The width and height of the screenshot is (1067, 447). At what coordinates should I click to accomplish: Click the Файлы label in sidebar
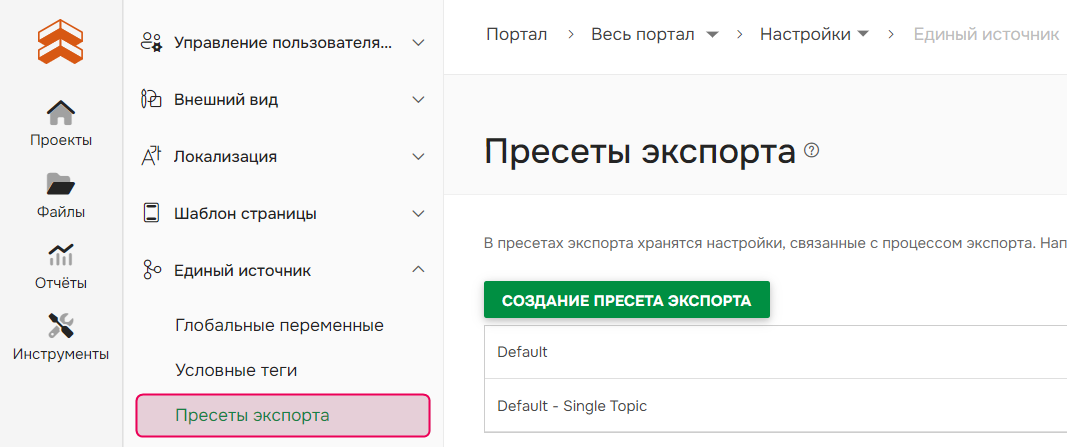[x=61, y=212]
